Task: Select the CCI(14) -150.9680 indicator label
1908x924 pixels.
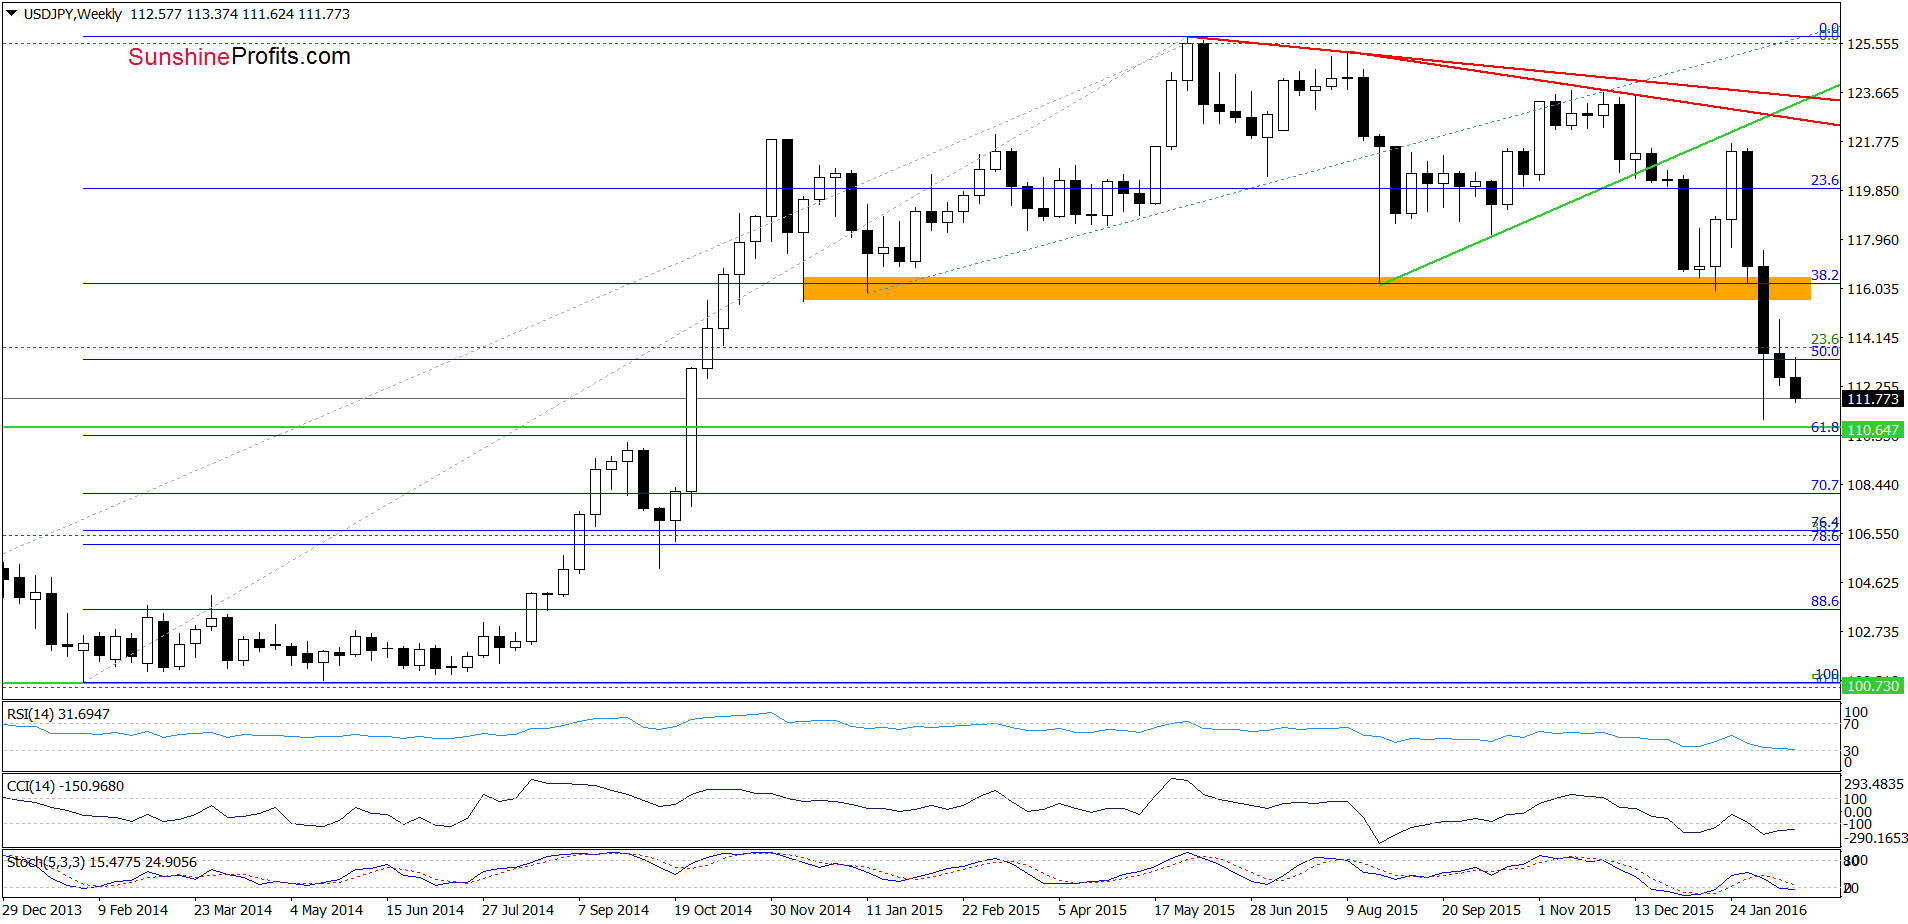Action: coord(66,786)
